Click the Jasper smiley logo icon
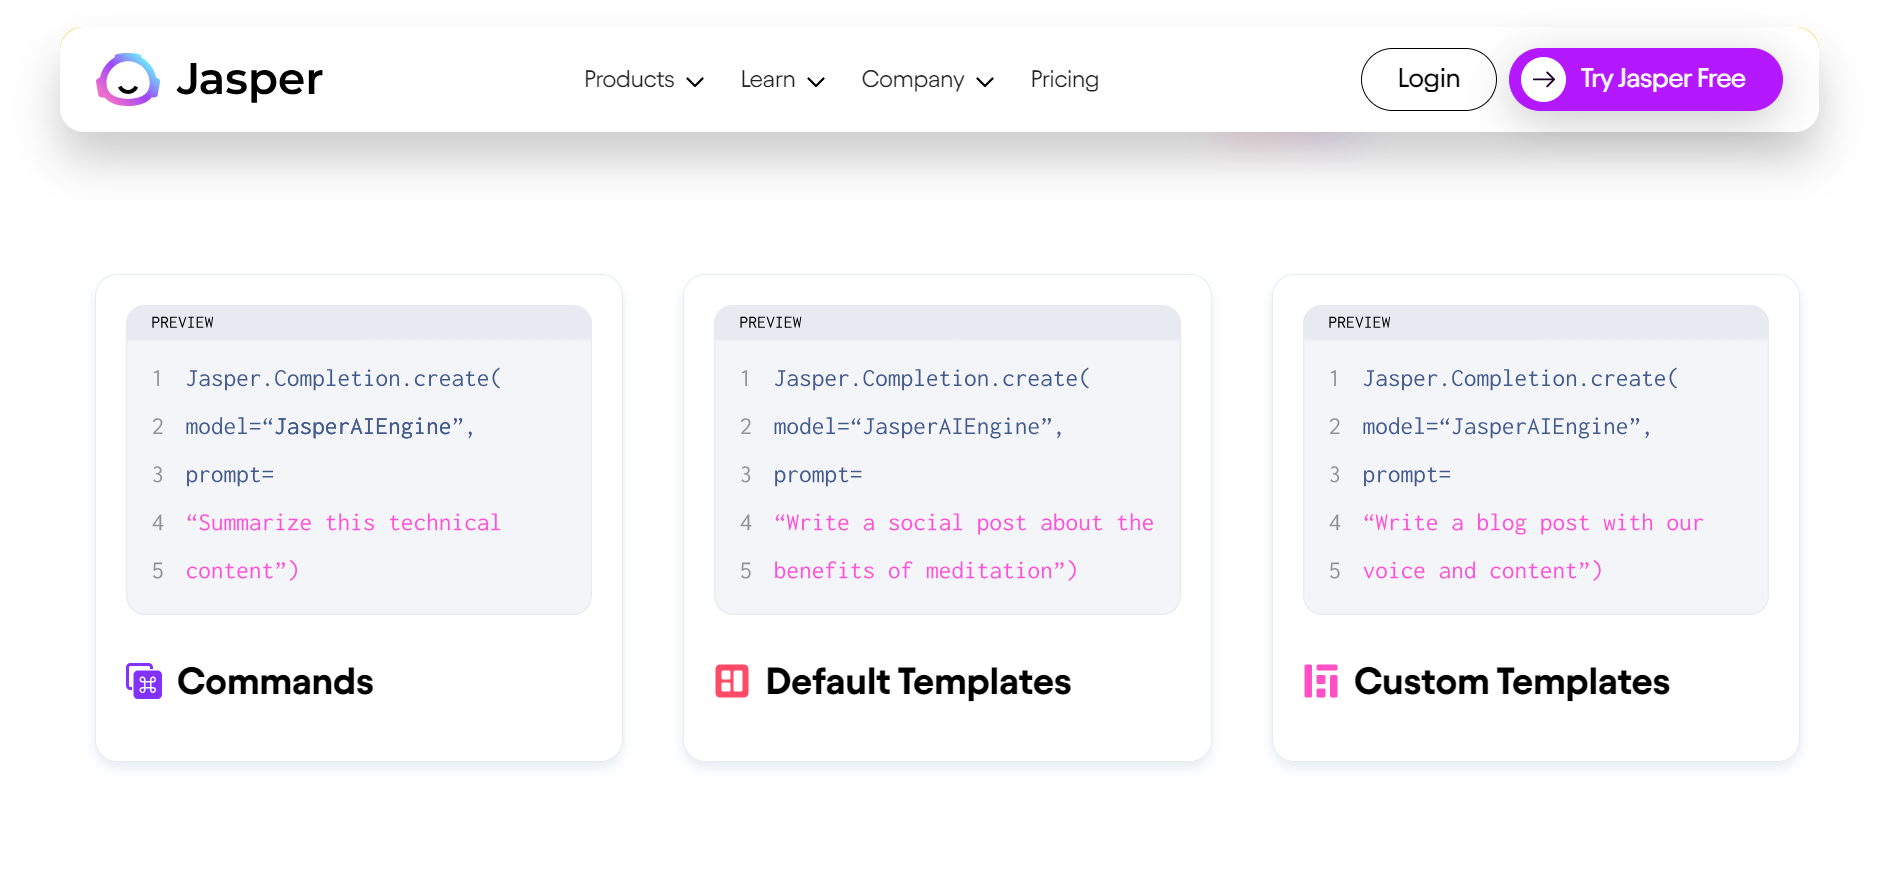 tap(128, 80)
